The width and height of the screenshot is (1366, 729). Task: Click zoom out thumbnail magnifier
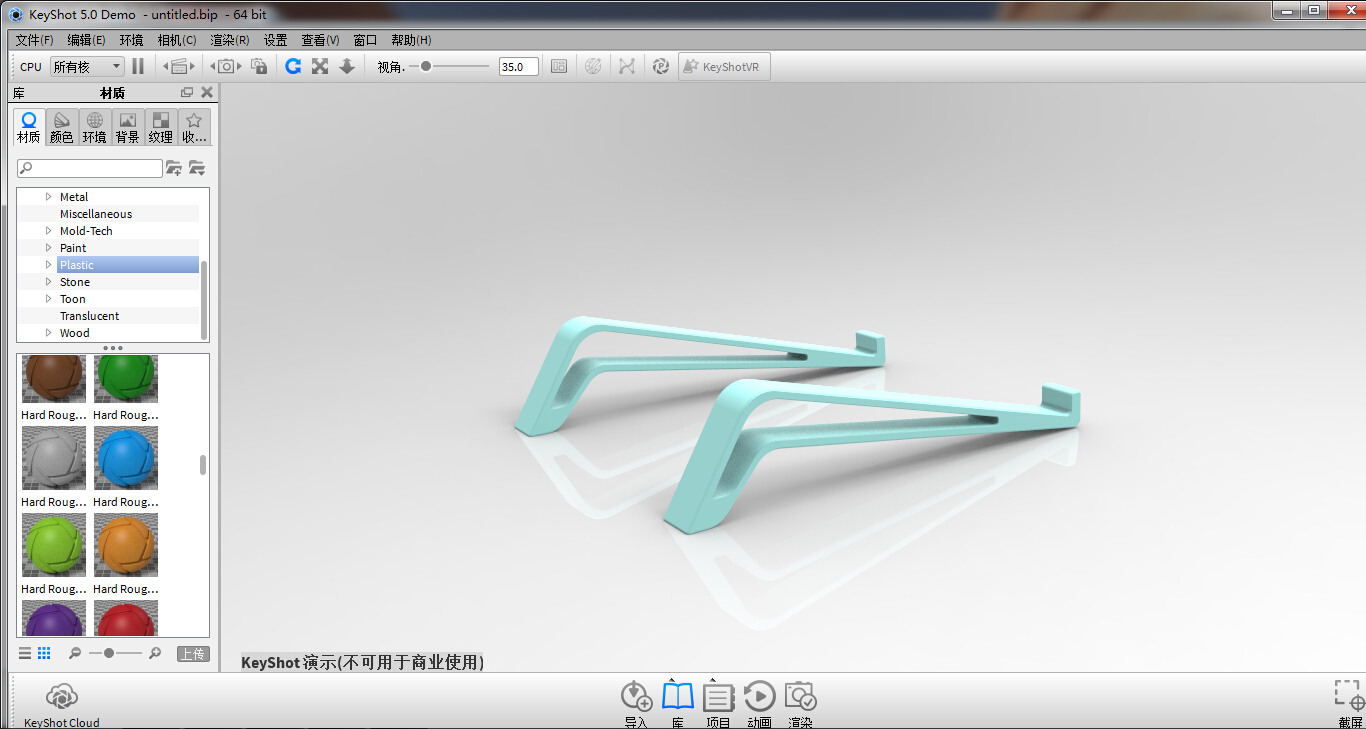tap(75, 653)
